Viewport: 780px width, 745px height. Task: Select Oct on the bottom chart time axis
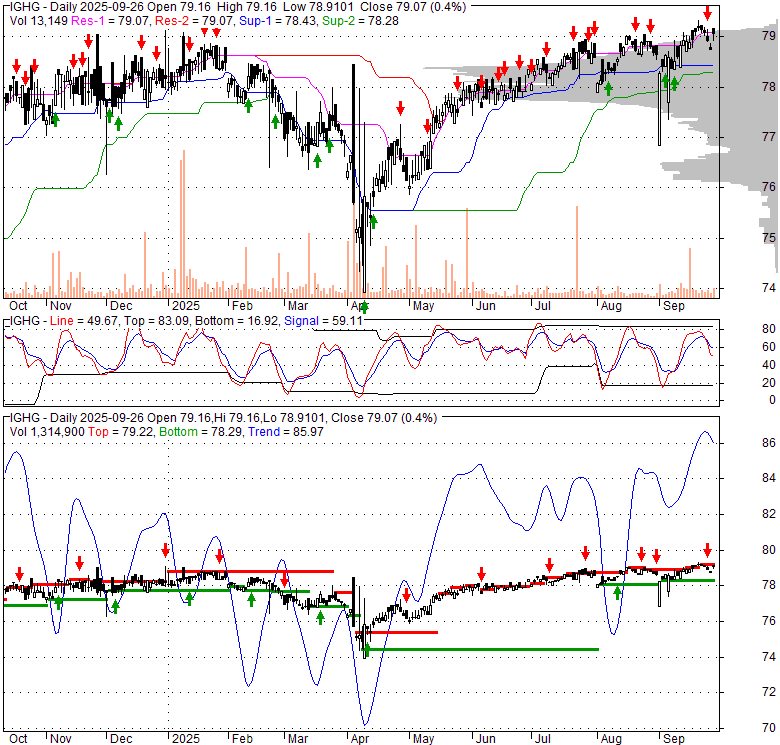(x=18, y=739)
